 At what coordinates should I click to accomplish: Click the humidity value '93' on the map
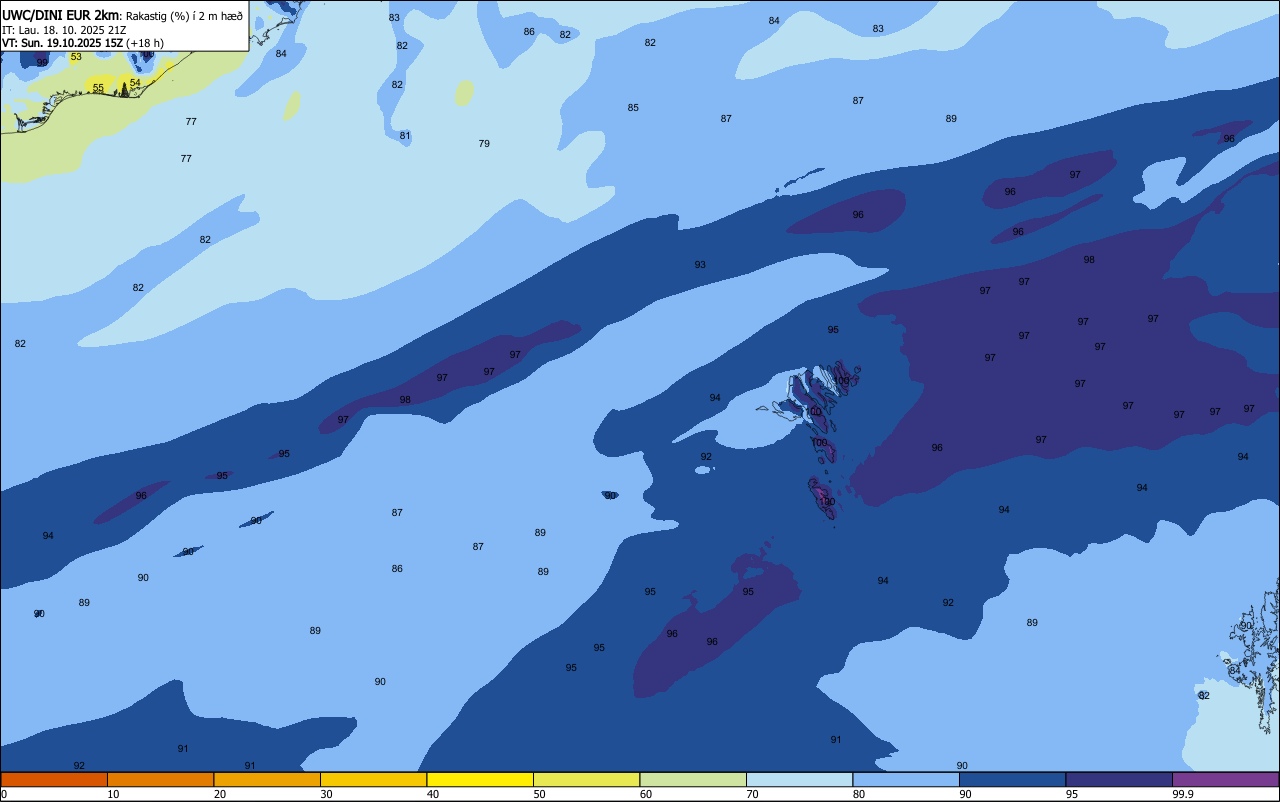click(700, 265)
